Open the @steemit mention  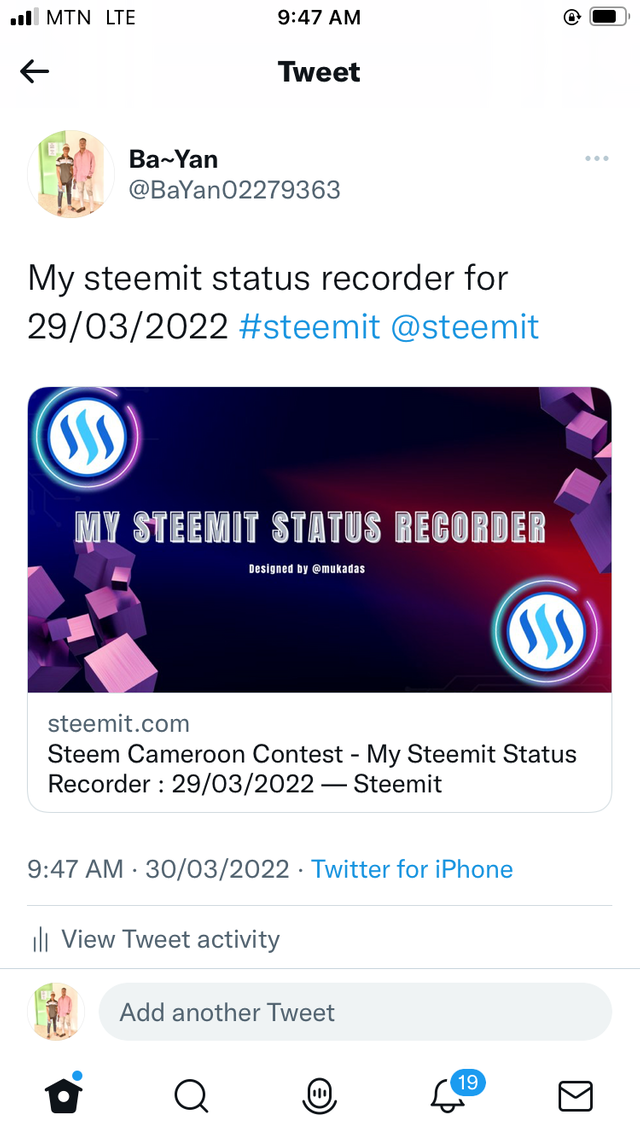point(464,326)
